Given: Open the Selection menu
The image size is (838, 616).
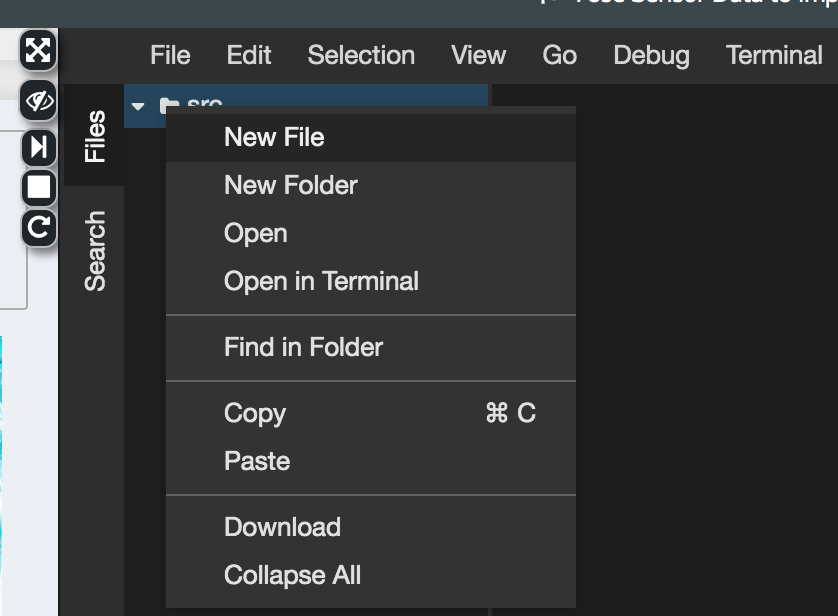Looking at the screenshot, I should tap(361, 55).
